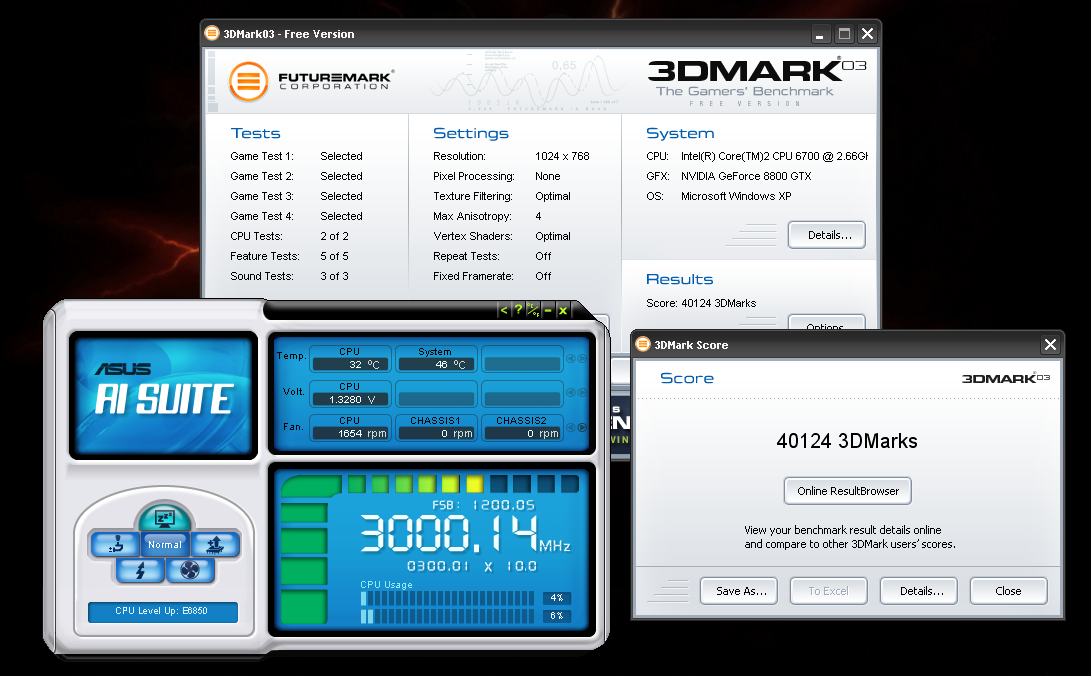The image size is (1091, 676).
Task: Click the To Excel button
Action: coord(829,591)
